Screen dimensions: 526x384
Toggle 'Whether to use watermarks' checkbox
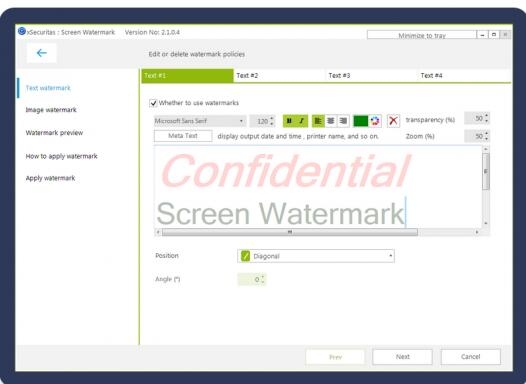[x=153, y=103]
